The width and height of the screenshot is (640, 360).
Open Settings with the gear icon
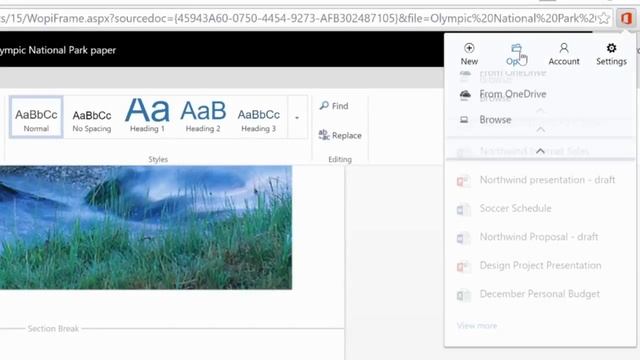tap(611, 54)
